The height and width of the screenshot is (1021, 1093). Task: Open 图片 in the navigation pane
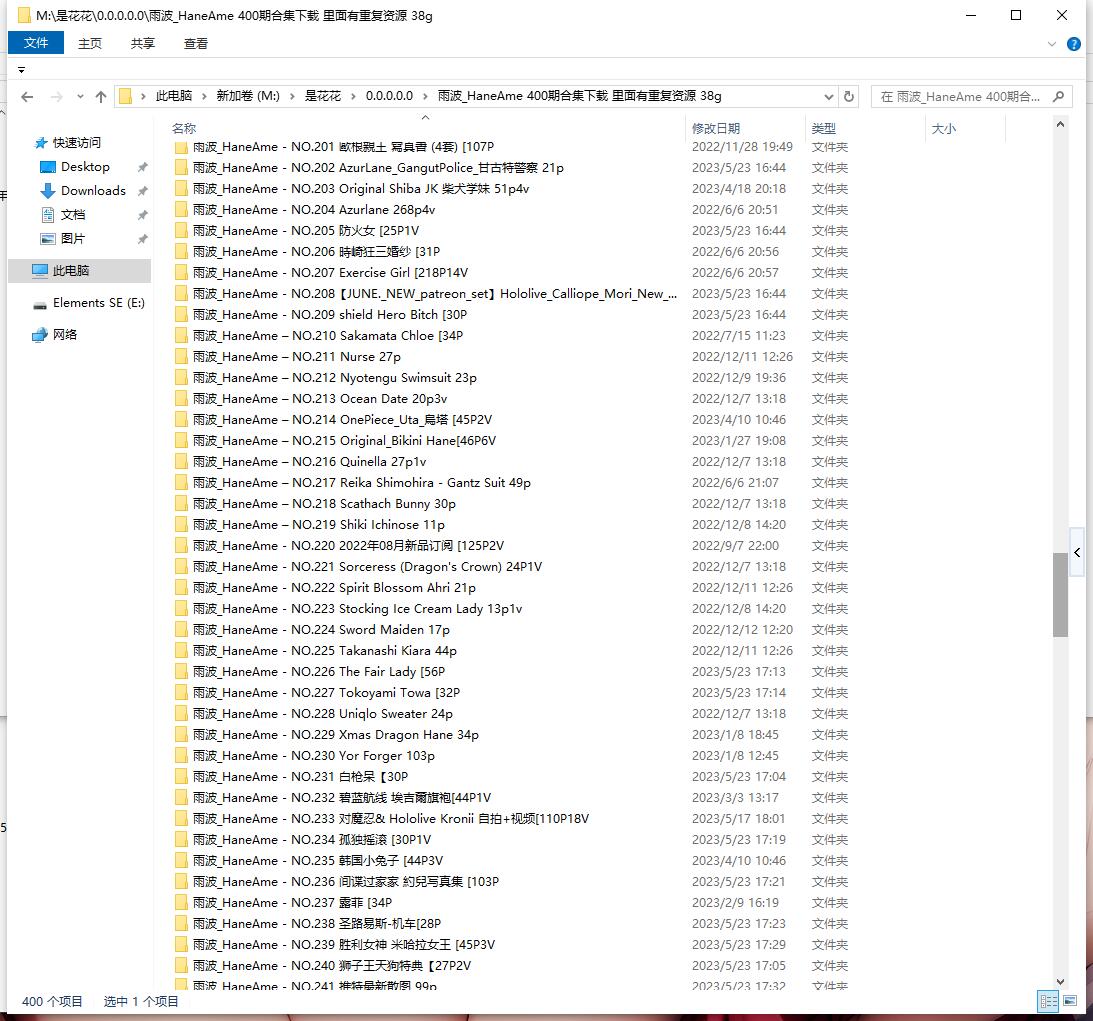pyautogui.click(x=72, y=238)
